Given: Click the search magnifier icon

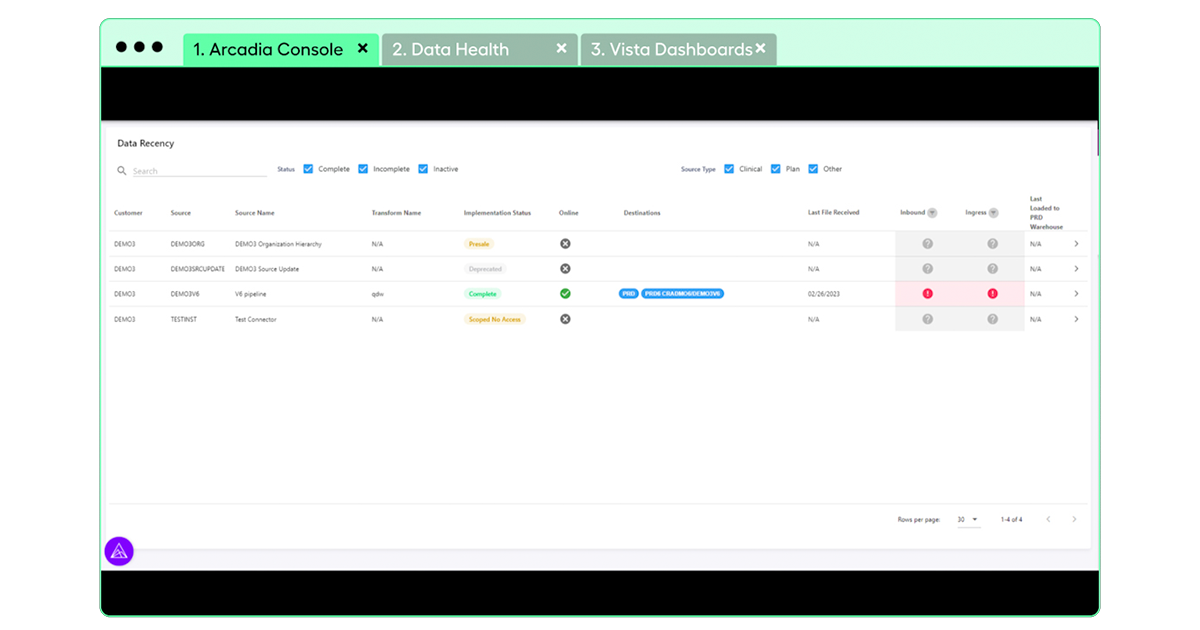Looking at the screenshot, I should pos(122,171).
